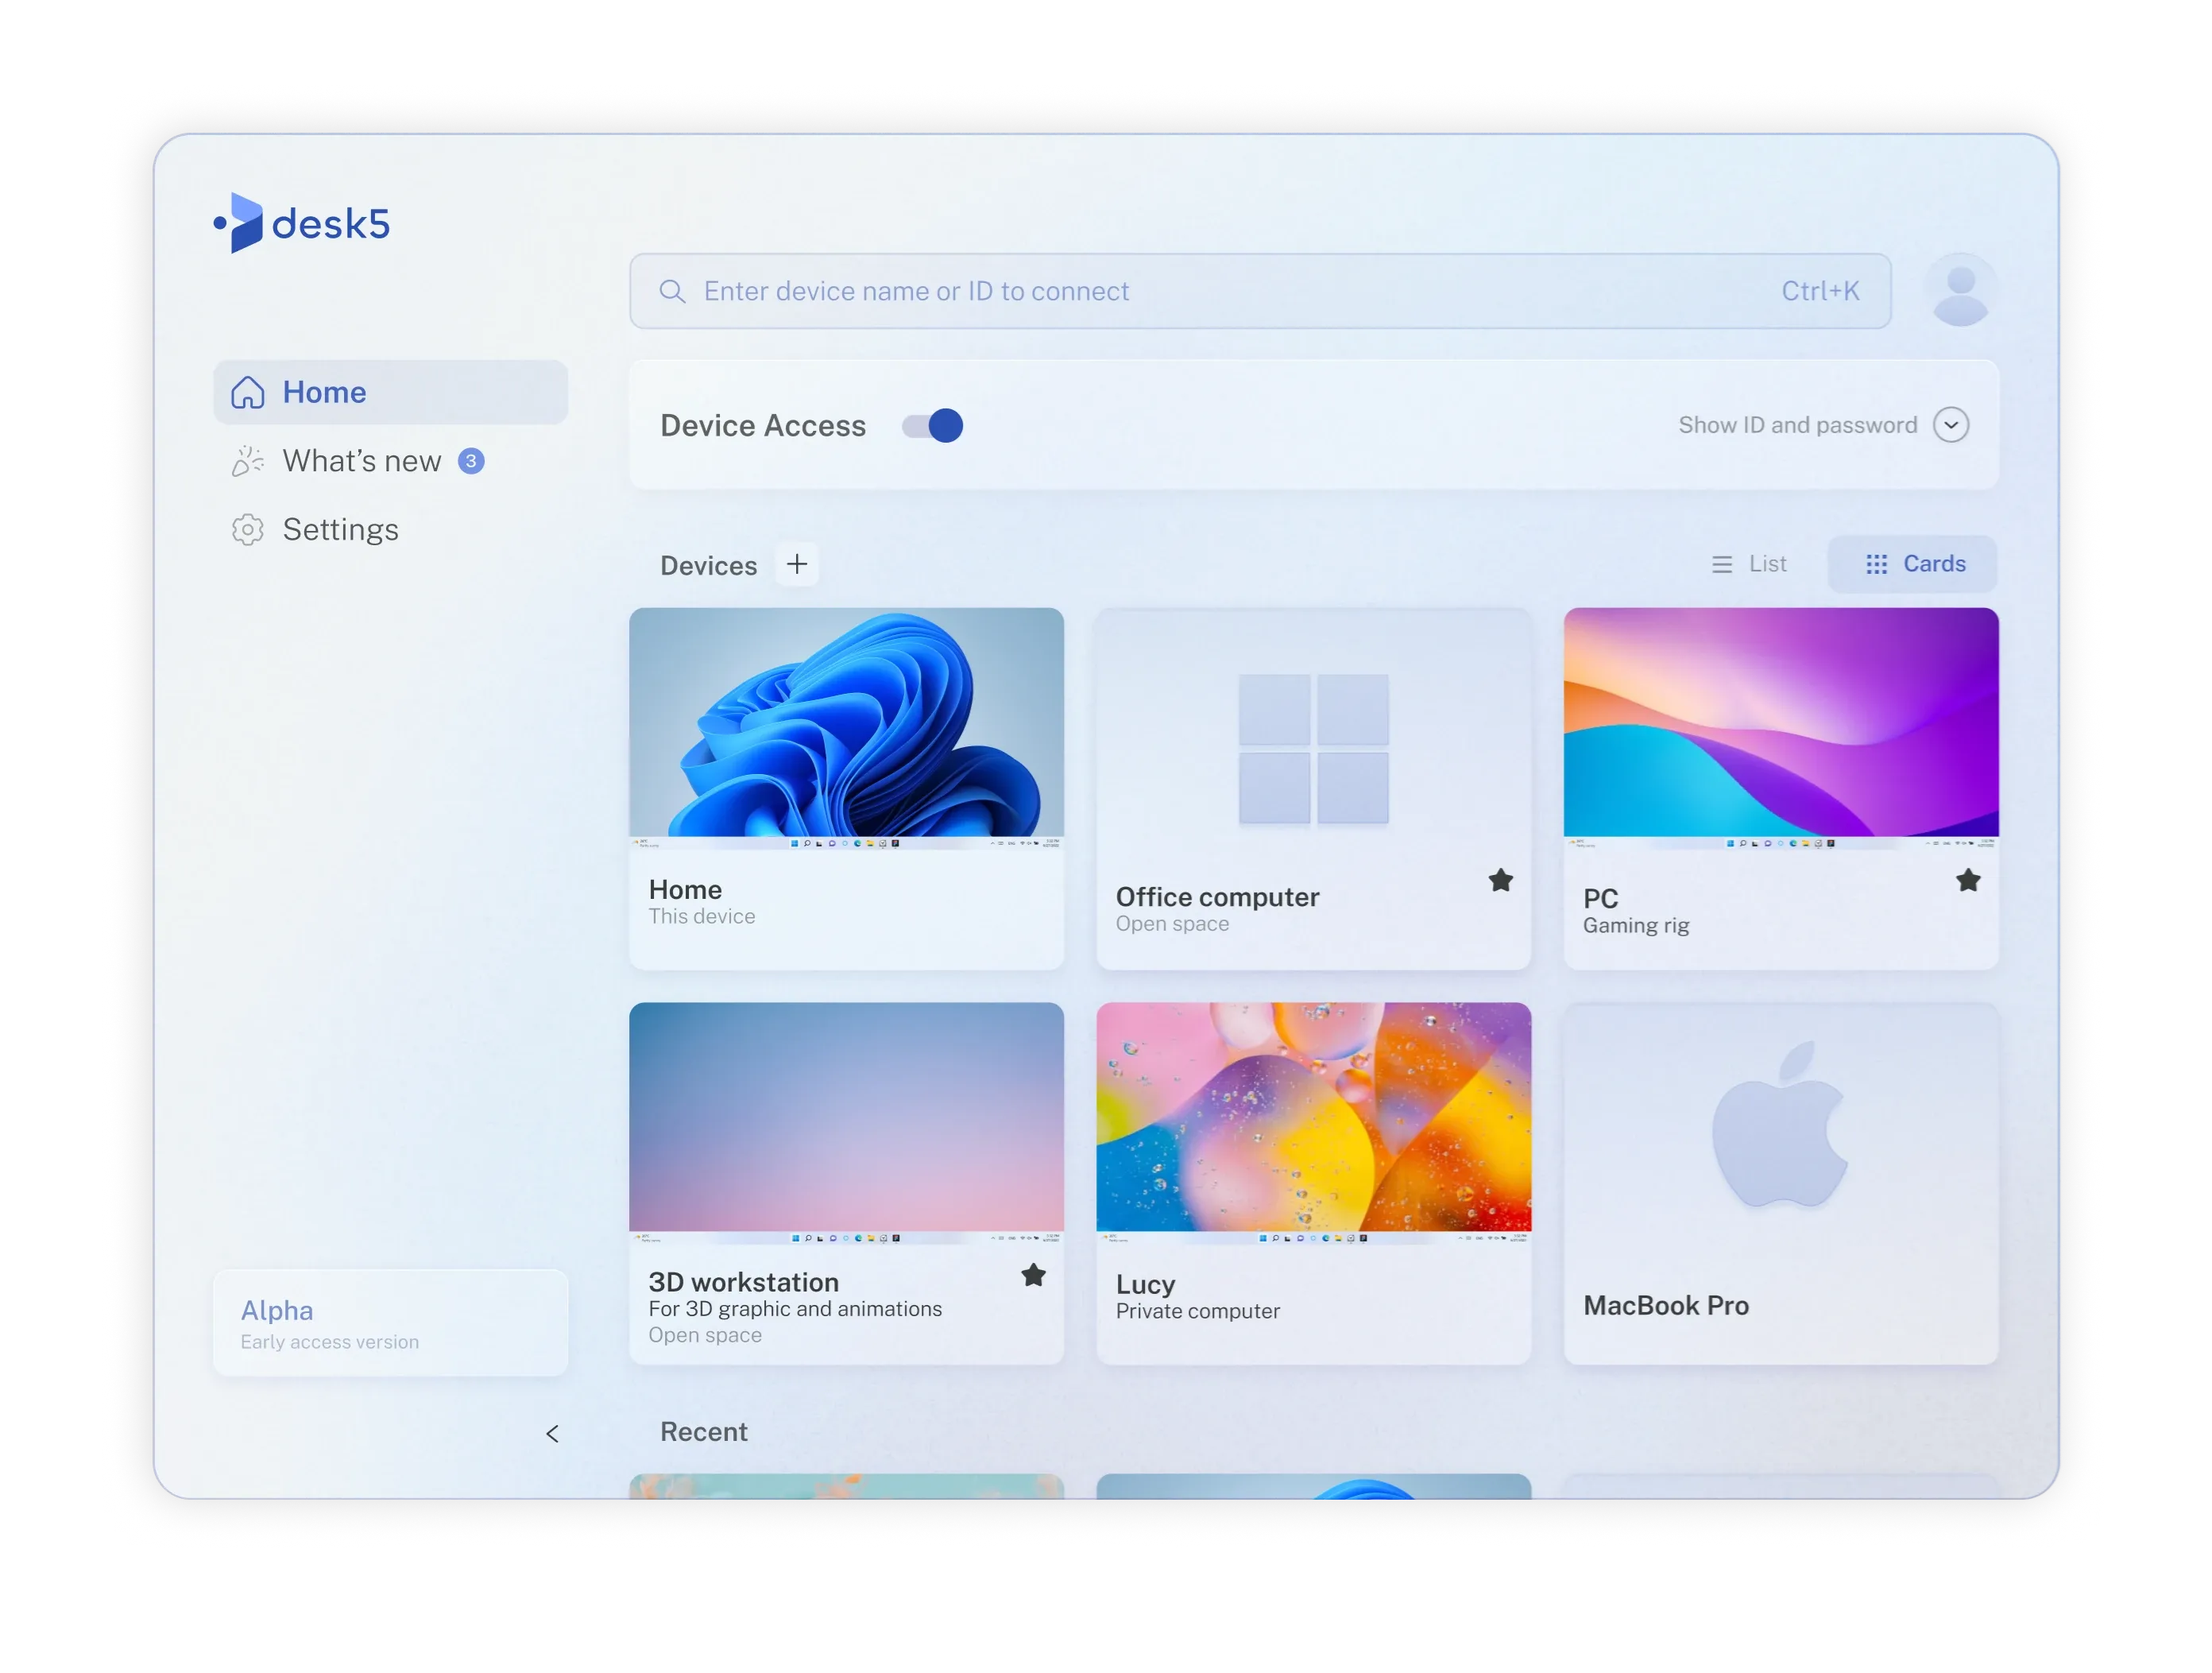This screenshot has height=1673, width=2212.
Task: Select the Home icon in the sidebar
Action: (247, 392)
